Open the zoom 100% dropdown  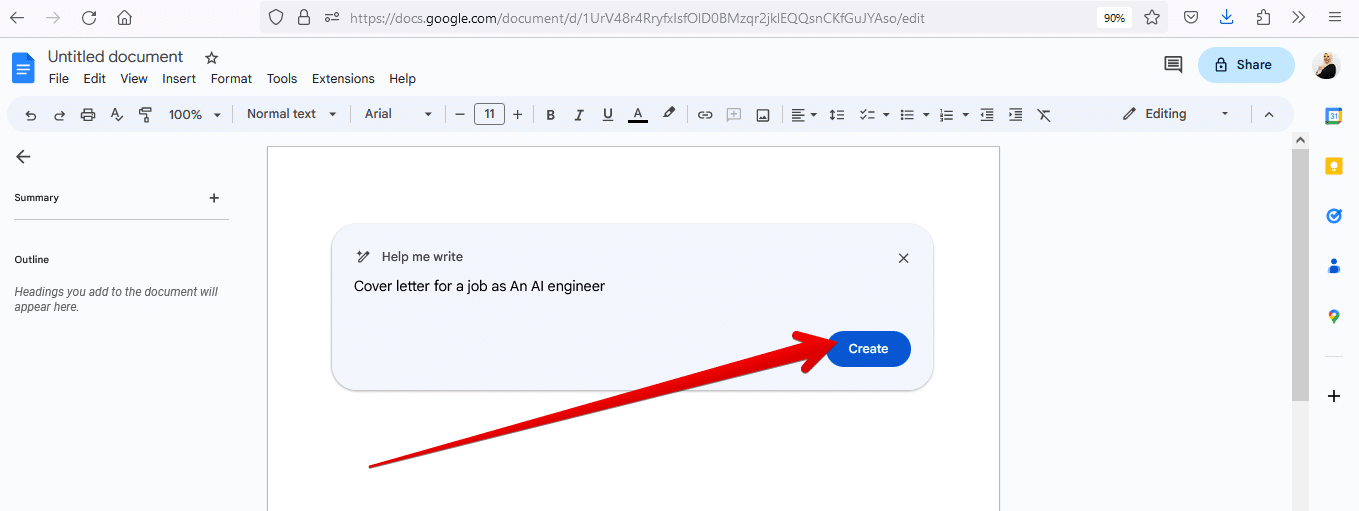tap(194, 115)
